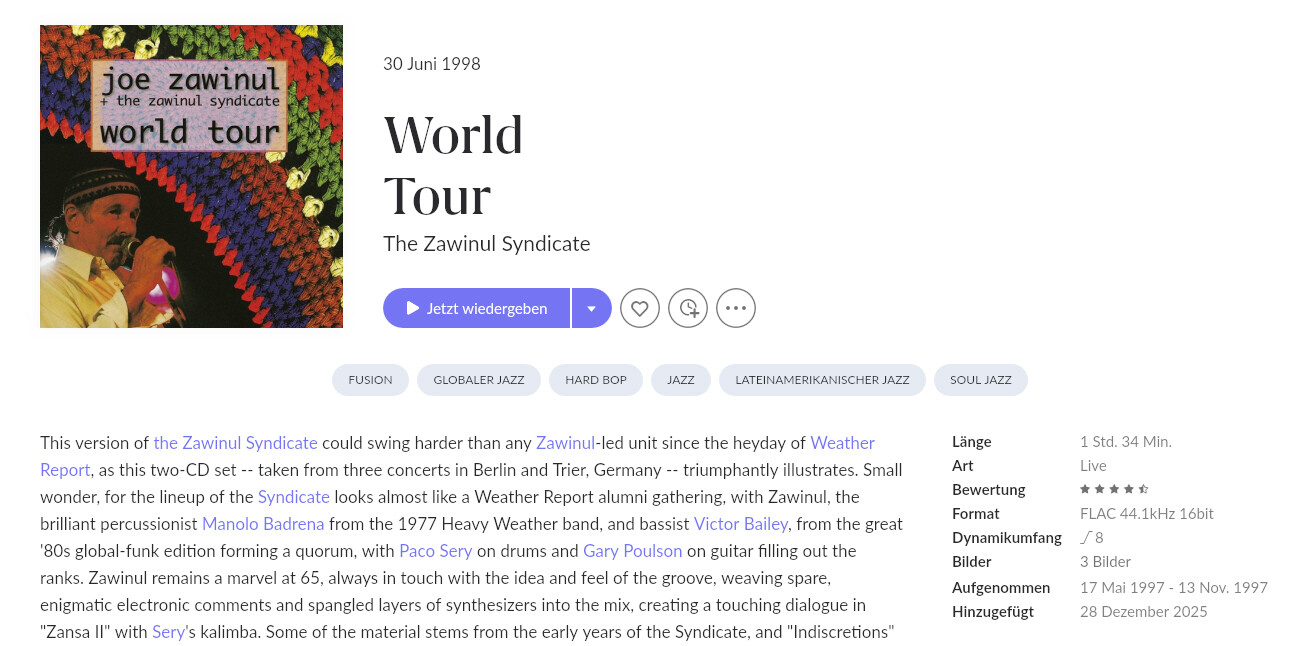Click the heart favorite icon
The height and width of the screenshot is (646, 1291).
coord(640,308)
